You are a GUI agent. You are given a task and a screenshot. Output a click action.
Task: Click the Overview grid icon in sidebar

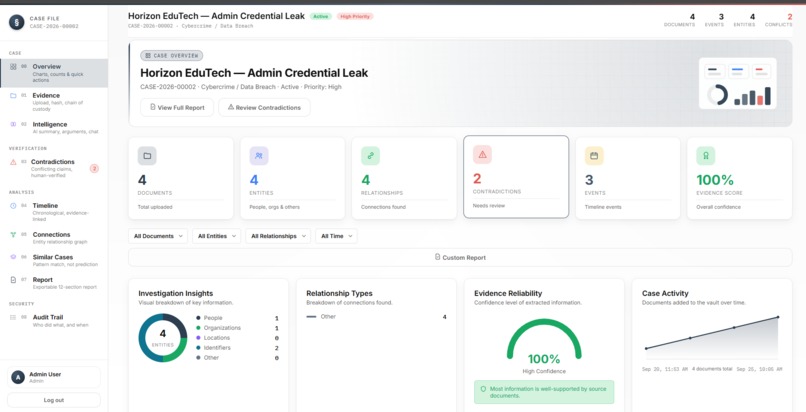point(13,67)
